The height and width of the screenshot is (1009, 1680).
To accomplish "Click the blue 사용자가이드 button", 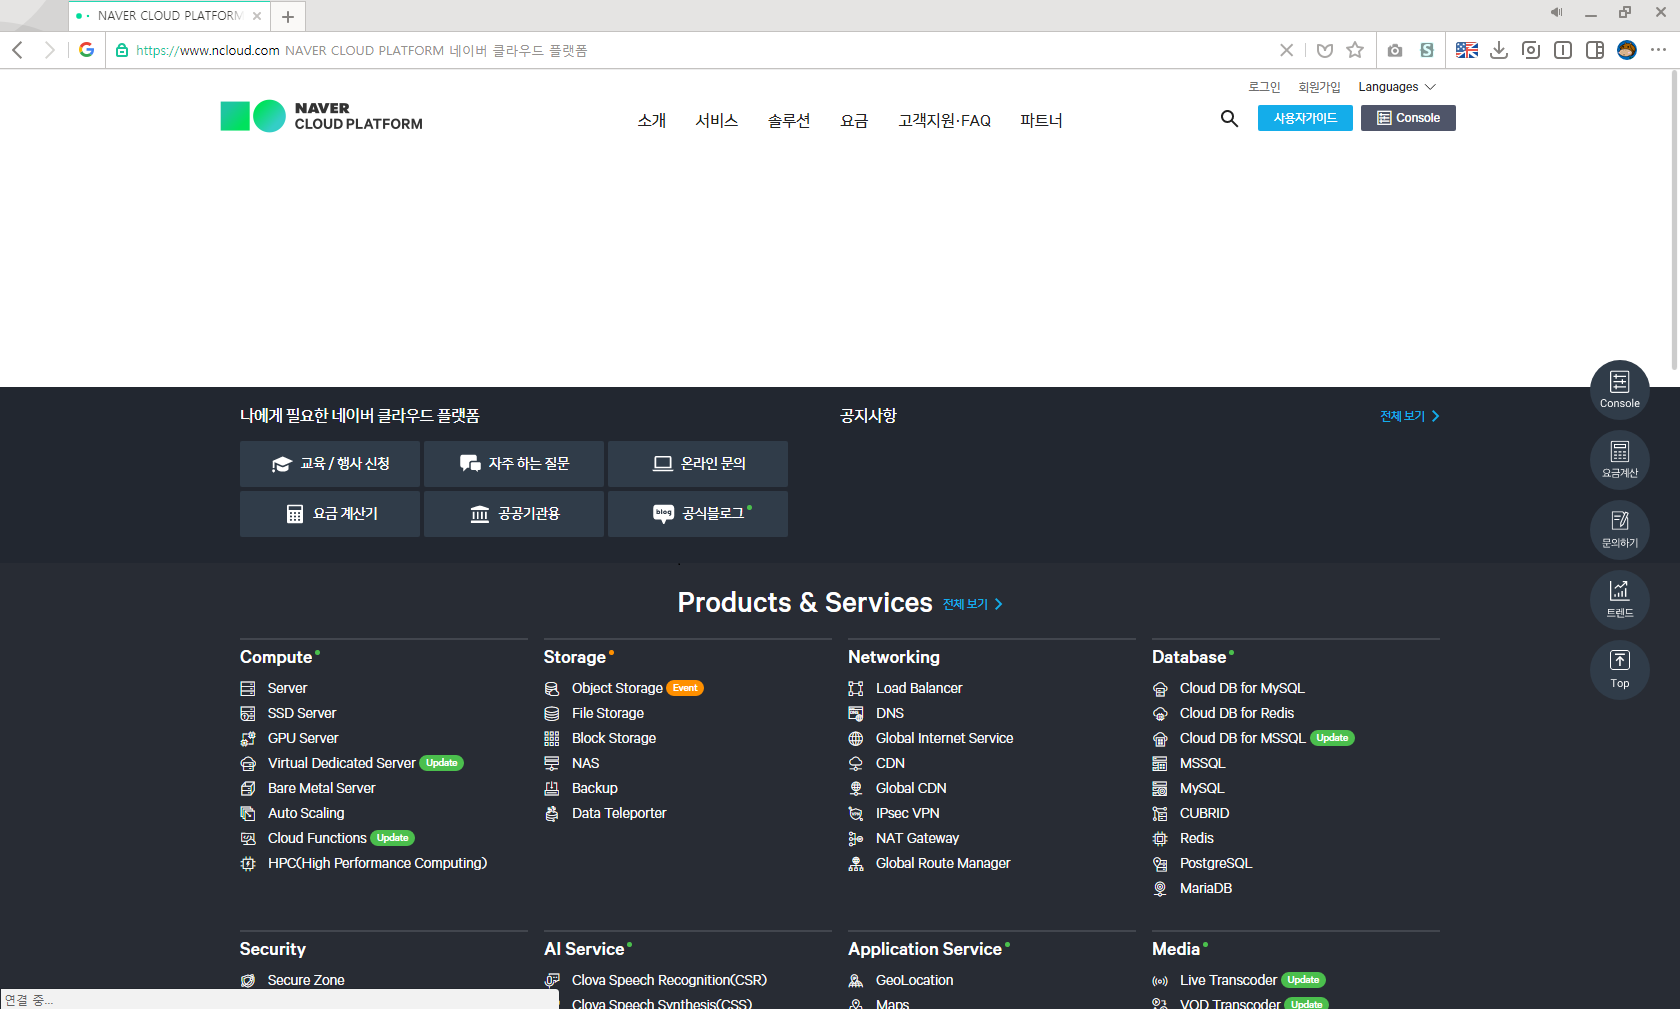I will pyautogui.click(x=1305, y=118).
